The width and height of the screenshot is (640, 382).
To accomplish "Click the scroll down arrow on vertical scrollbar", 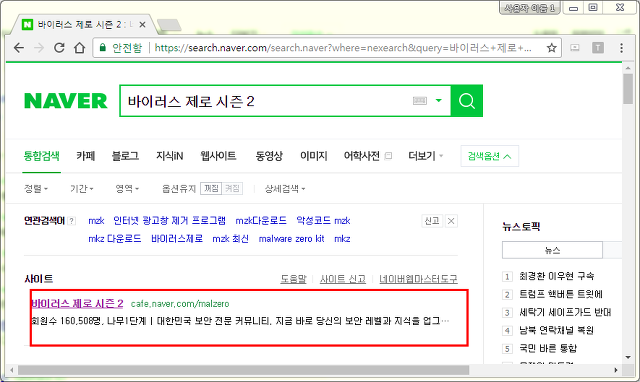I will (628, 358).
